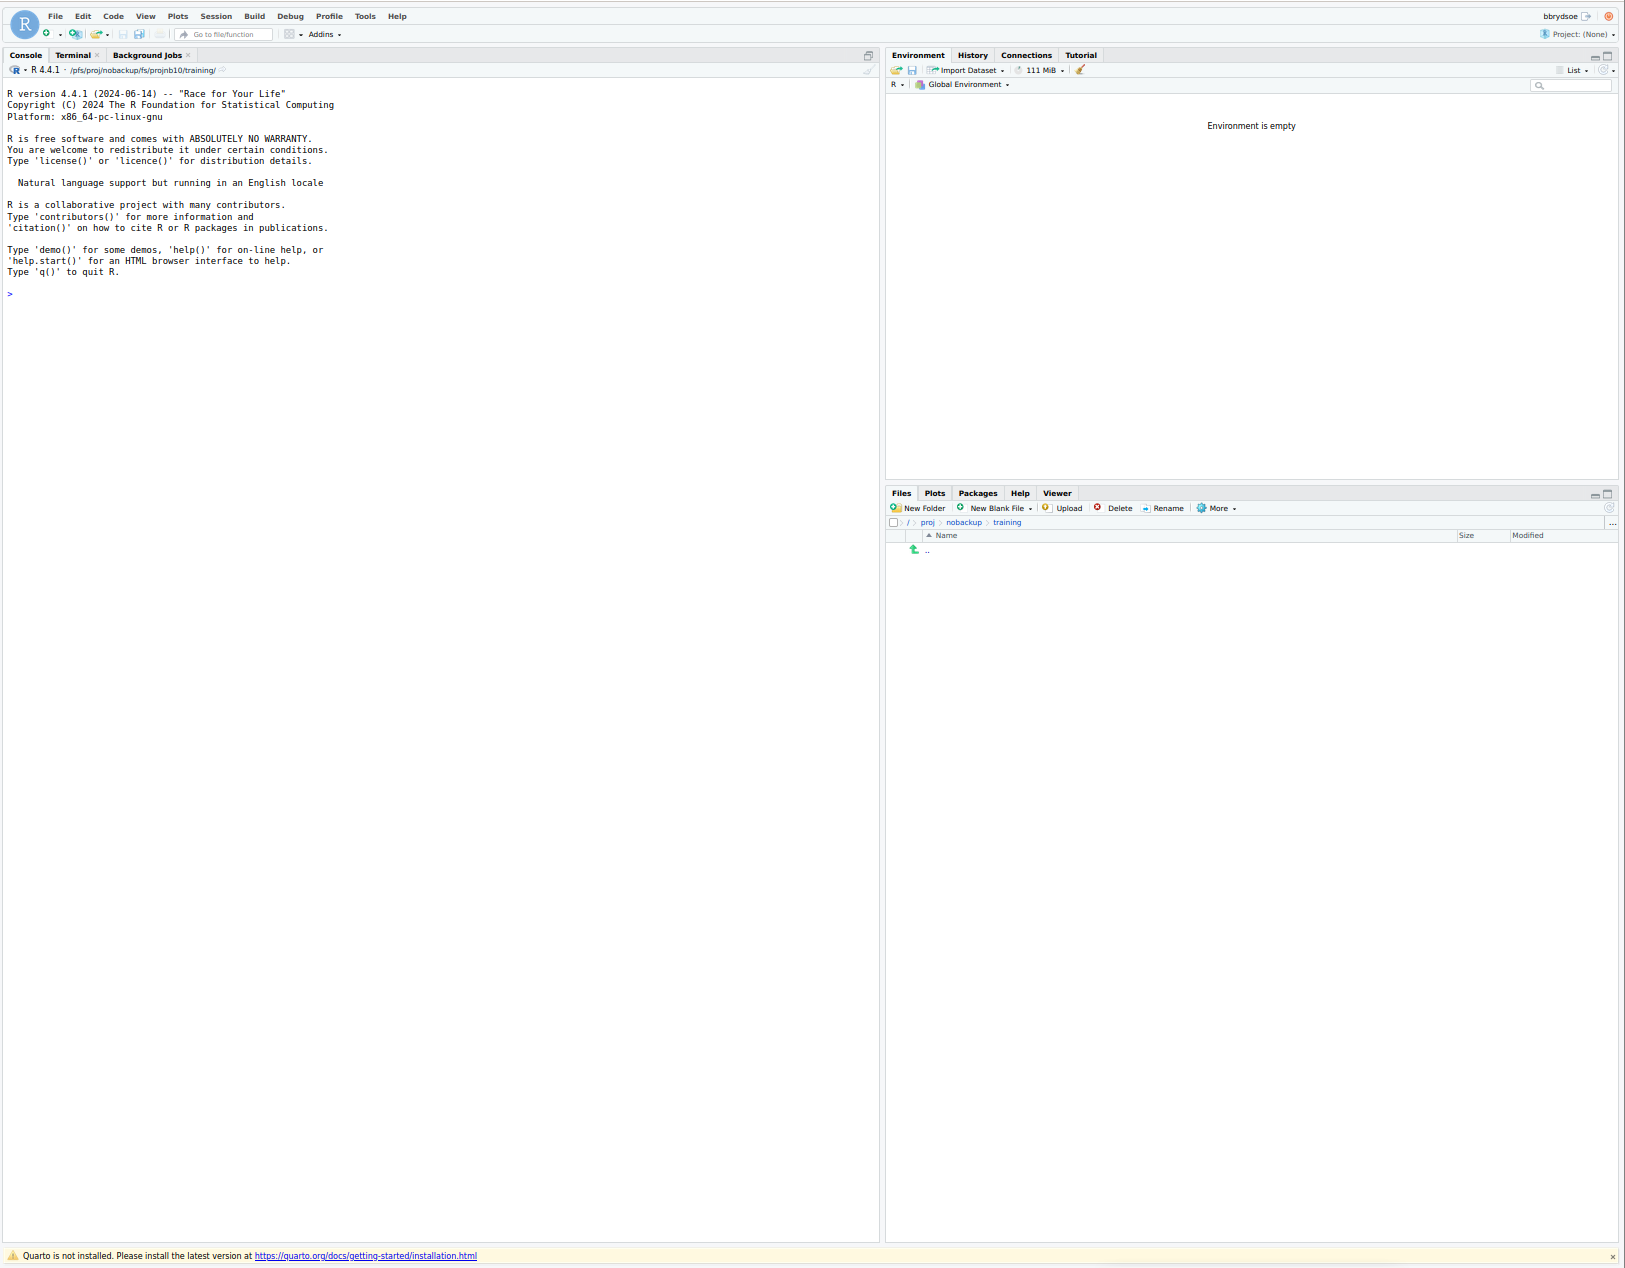
Task: Sort files by Modified column header
Action: (x=1563, y=536)
